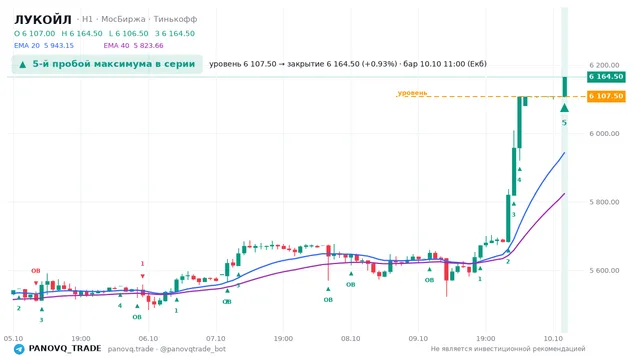The image size is (640, 360).
Task: Click the red marker labeled 1
Action: (142, 276)
